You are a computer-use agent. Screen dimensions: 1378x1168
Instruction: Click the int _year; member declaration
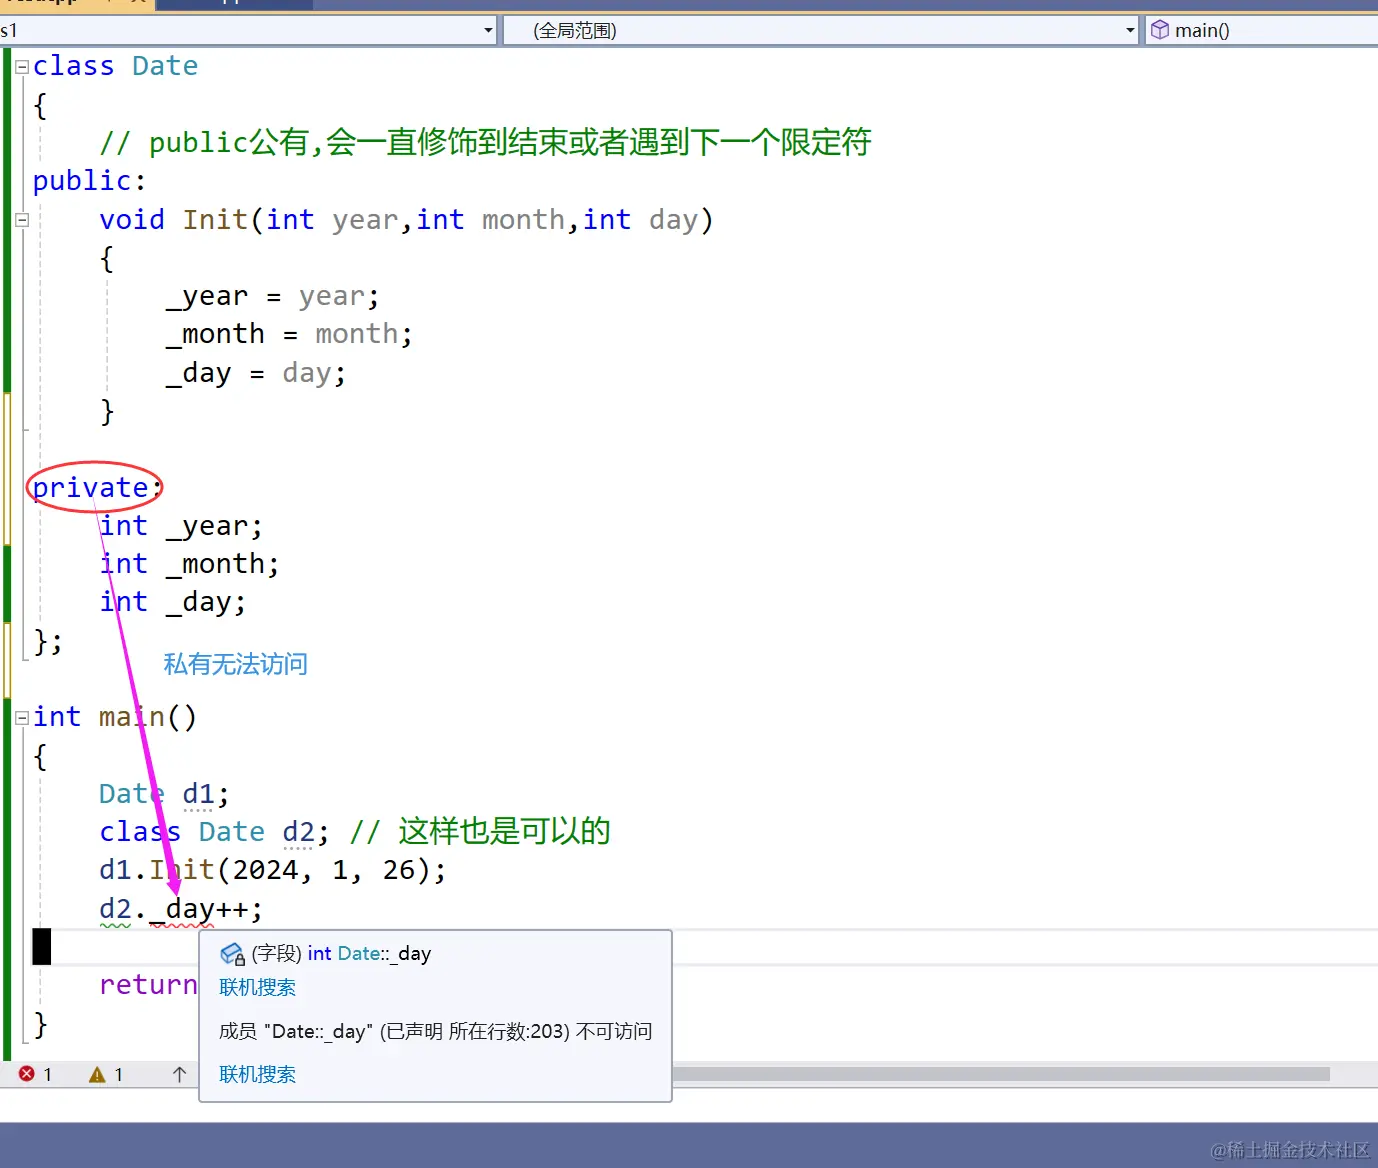tap(181, 526)
